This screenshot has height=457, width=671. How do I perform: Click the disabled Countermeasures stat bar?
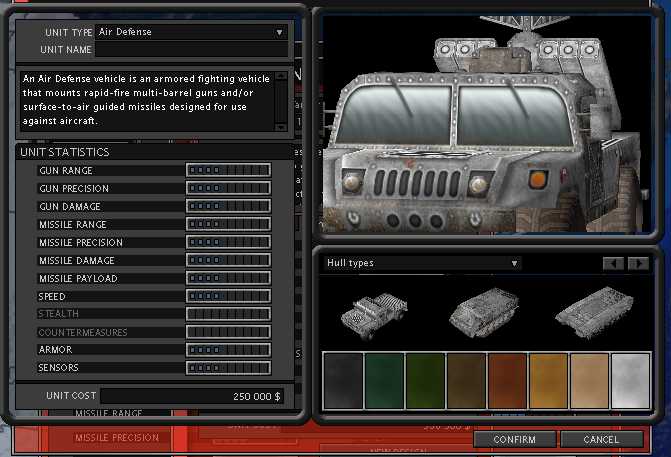(229, 332)
